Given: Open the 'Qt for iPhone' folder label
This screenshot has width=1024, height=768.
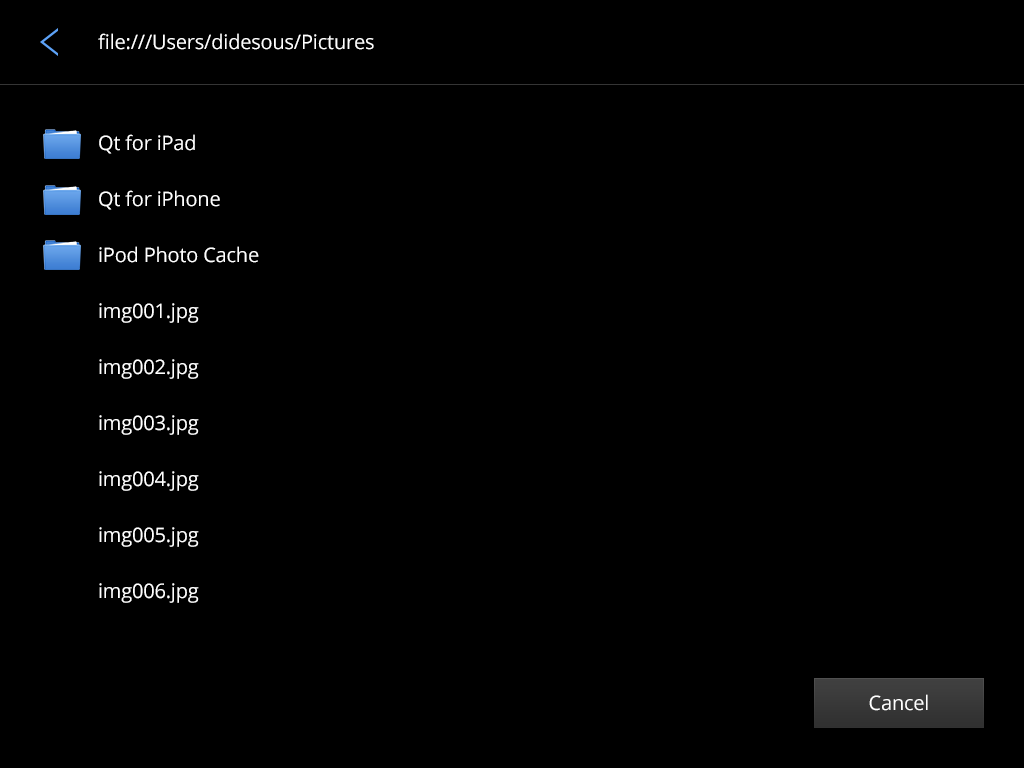Looking at the screenshot, I should click(x=159, y=199).
